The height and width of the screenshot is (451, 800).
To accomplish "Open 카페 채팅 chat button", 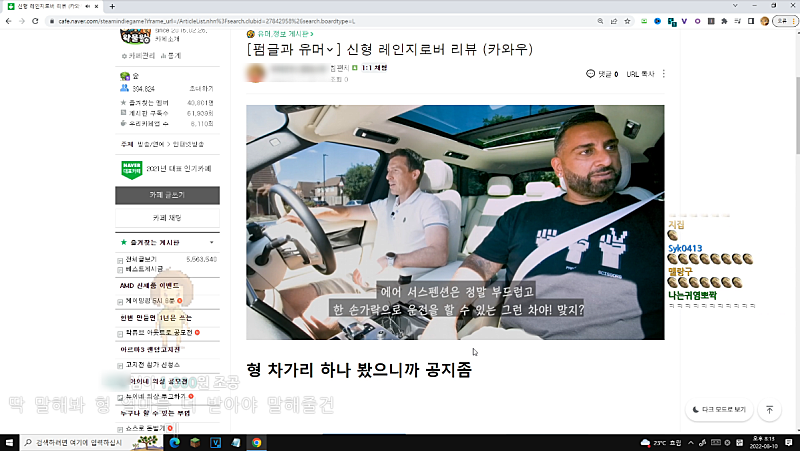I will [x=167, y=217].
